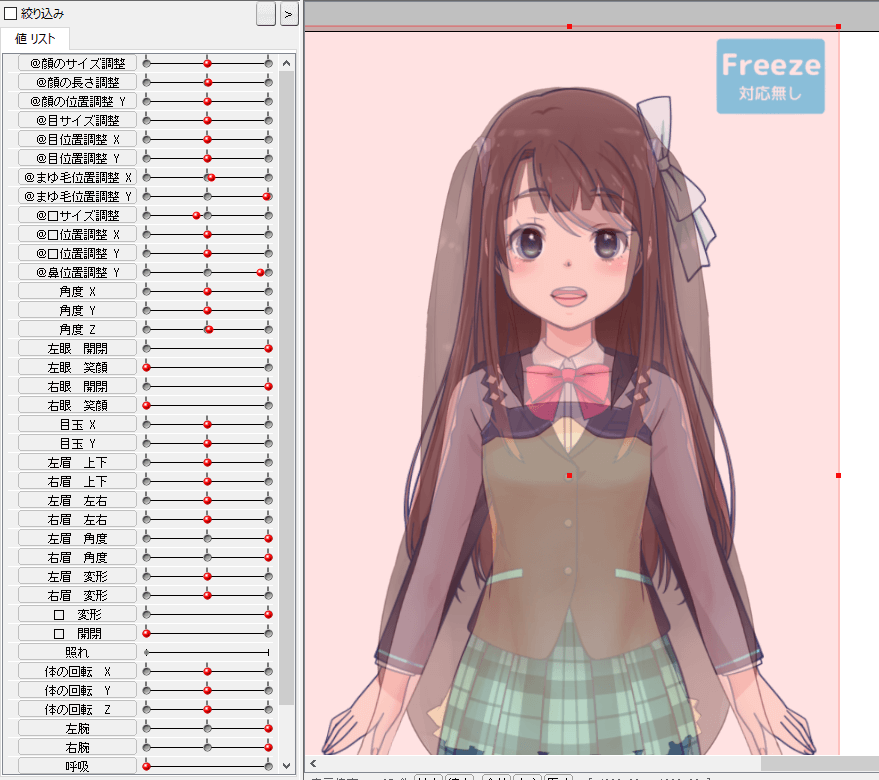
Task: Select the @口位置調整 X parameter label
Action: (77, 234)
